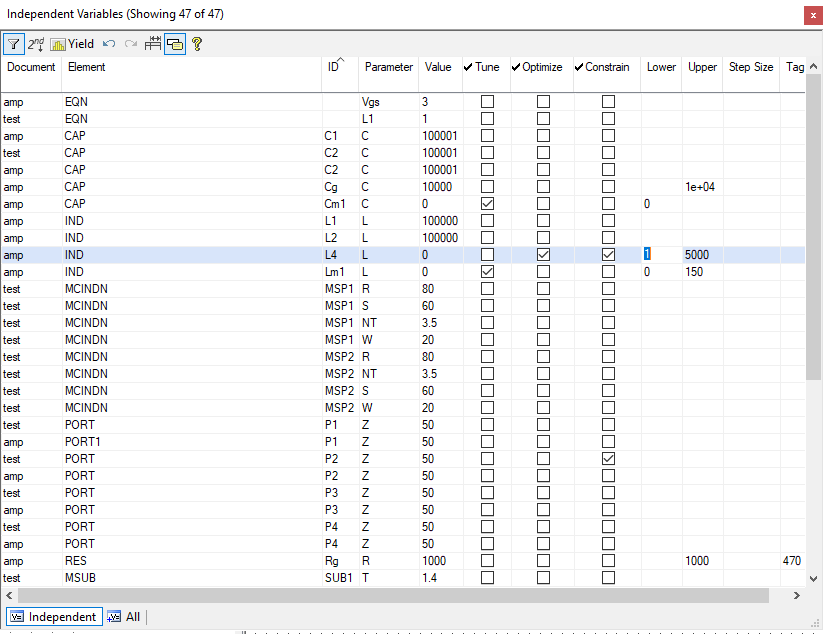Toggle the floating window icon
The width and height of the screenshot is (823, 634).
click(175, 44)
